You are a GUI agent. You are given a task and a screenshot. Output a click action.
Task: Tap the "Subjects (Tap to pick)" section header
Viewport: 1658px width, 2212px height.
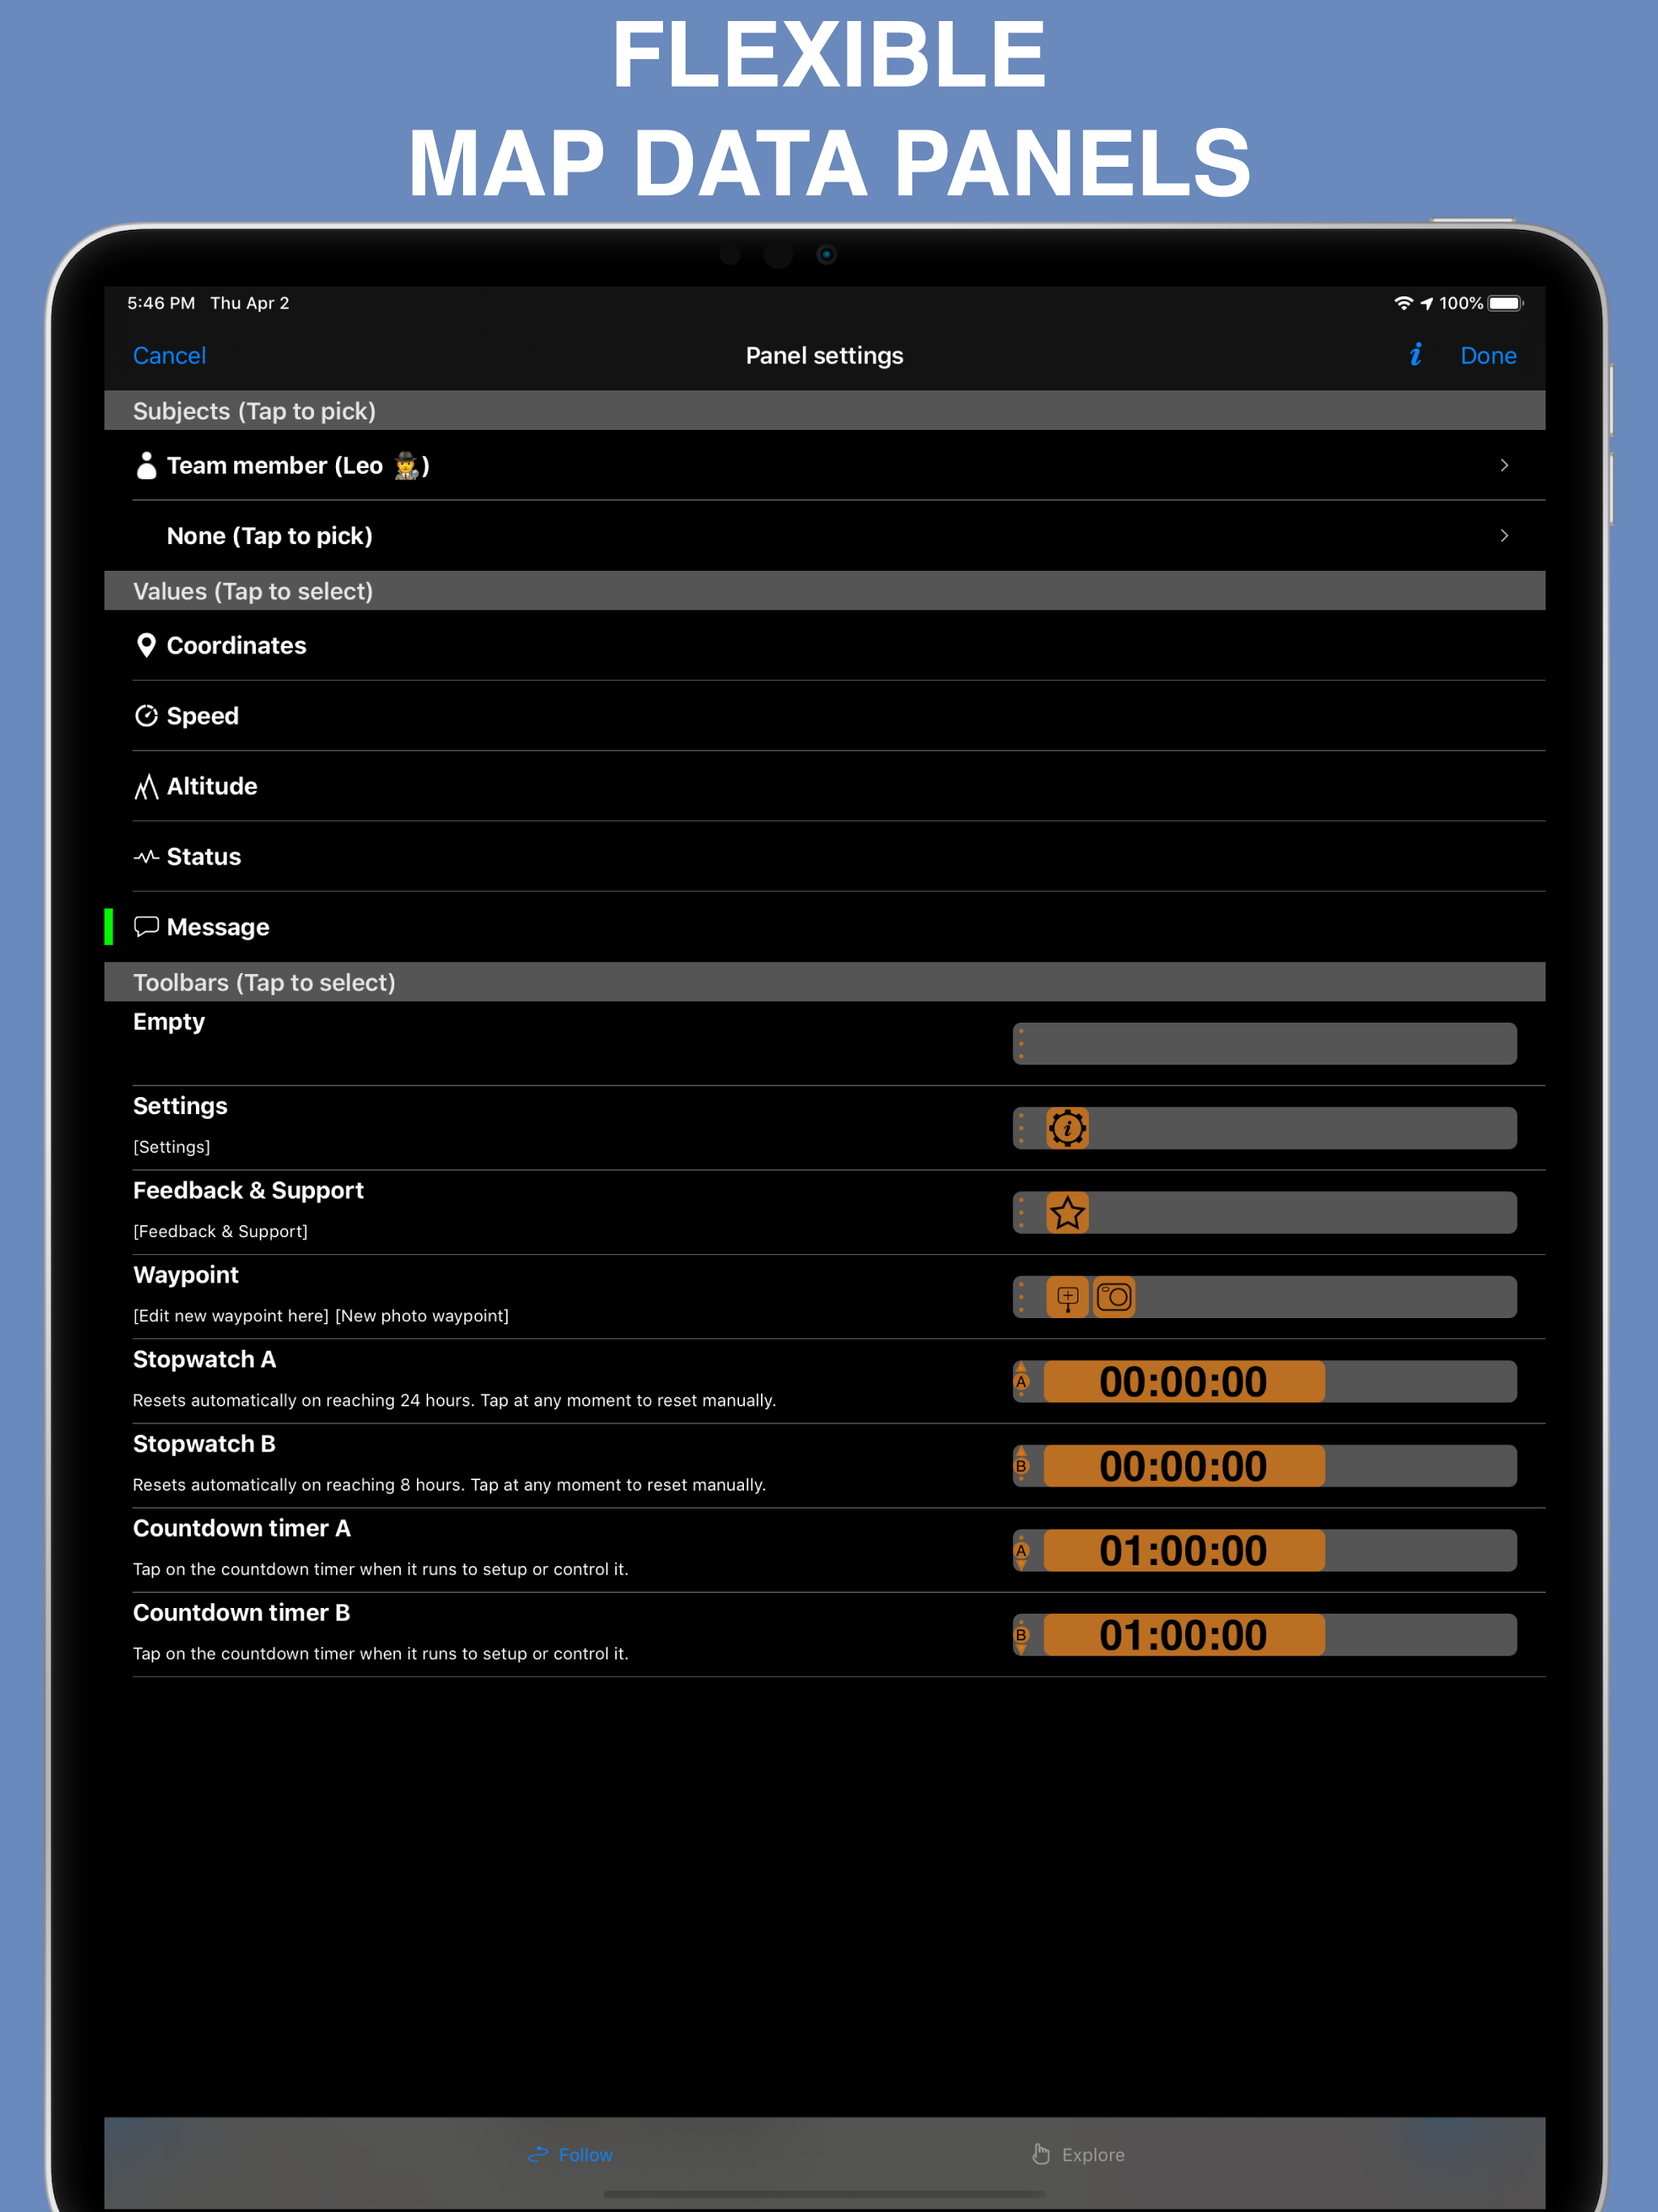coord(825,411)
